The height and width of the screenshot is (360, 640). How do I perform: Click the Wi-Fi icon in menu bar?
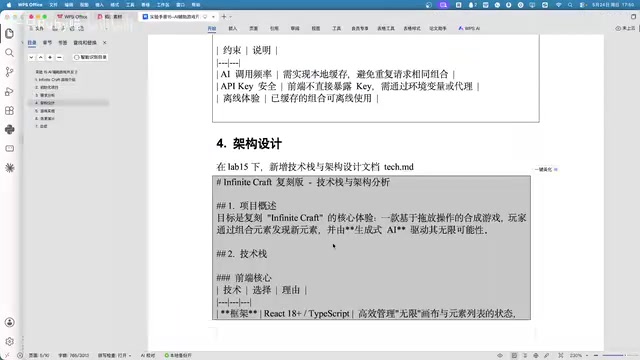558,5
